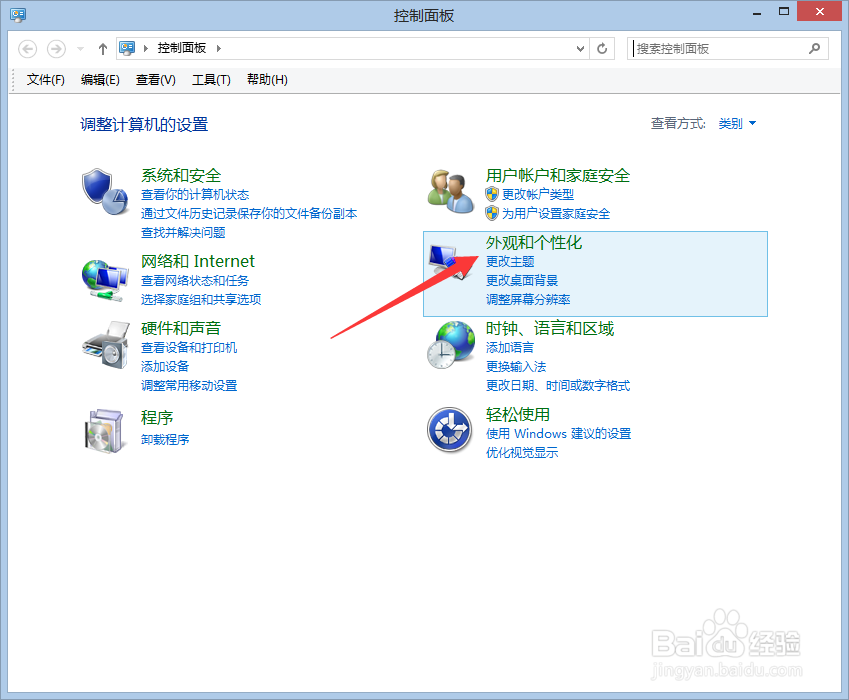Open the 编辑(E) menu
The image size is (849, 700).
coord(100,80)
